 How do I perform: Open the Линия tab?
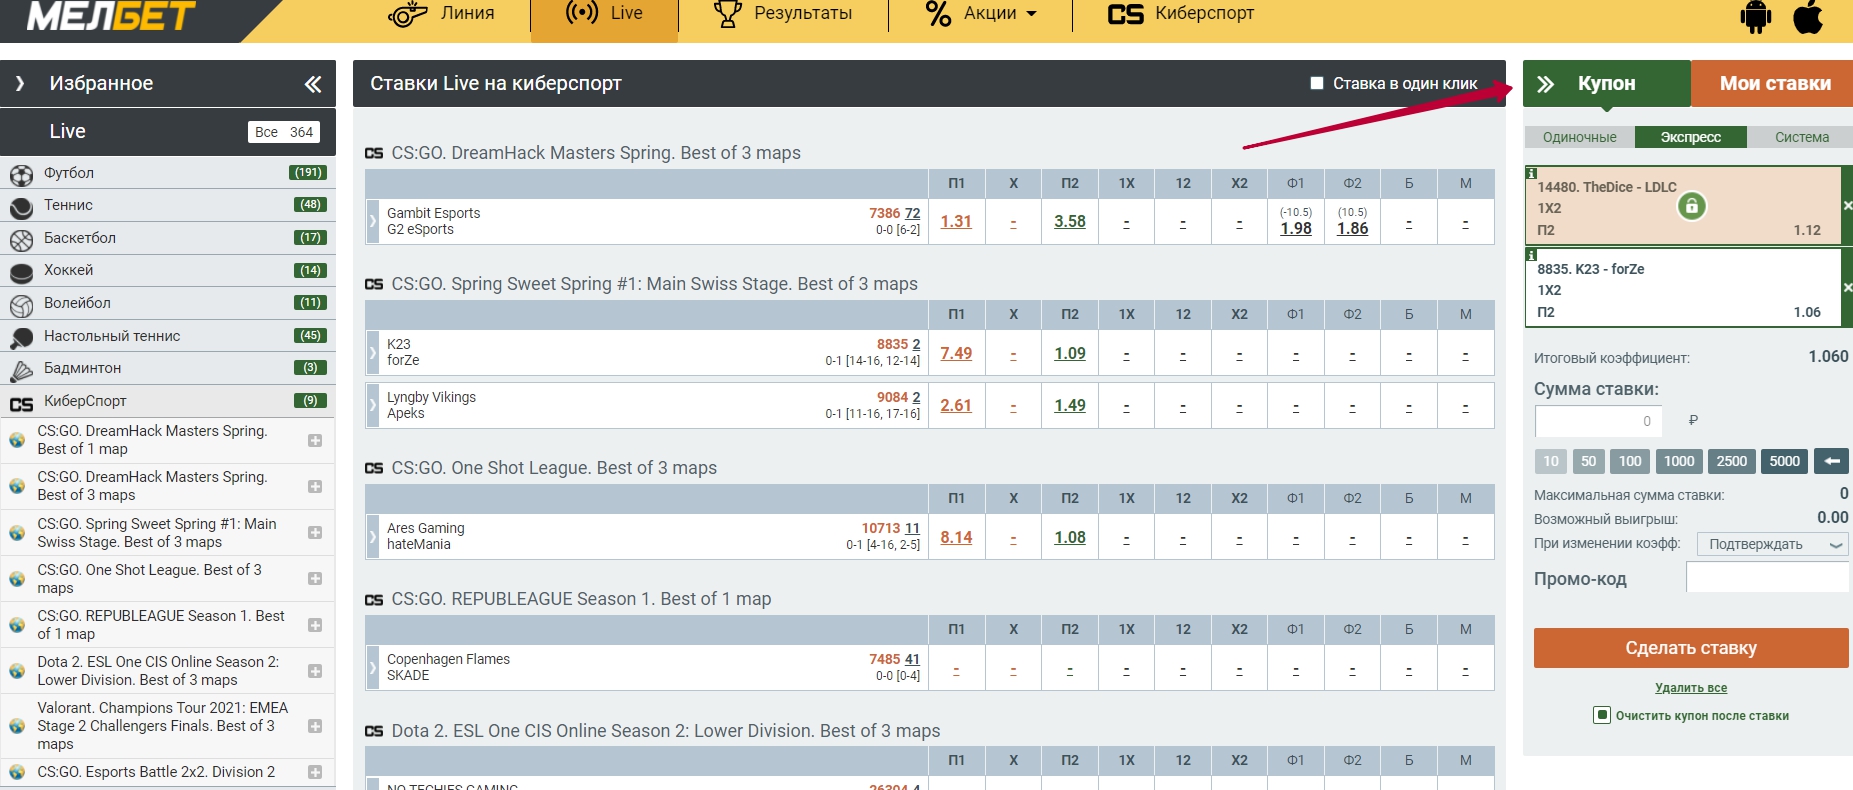tap(441, 14)
